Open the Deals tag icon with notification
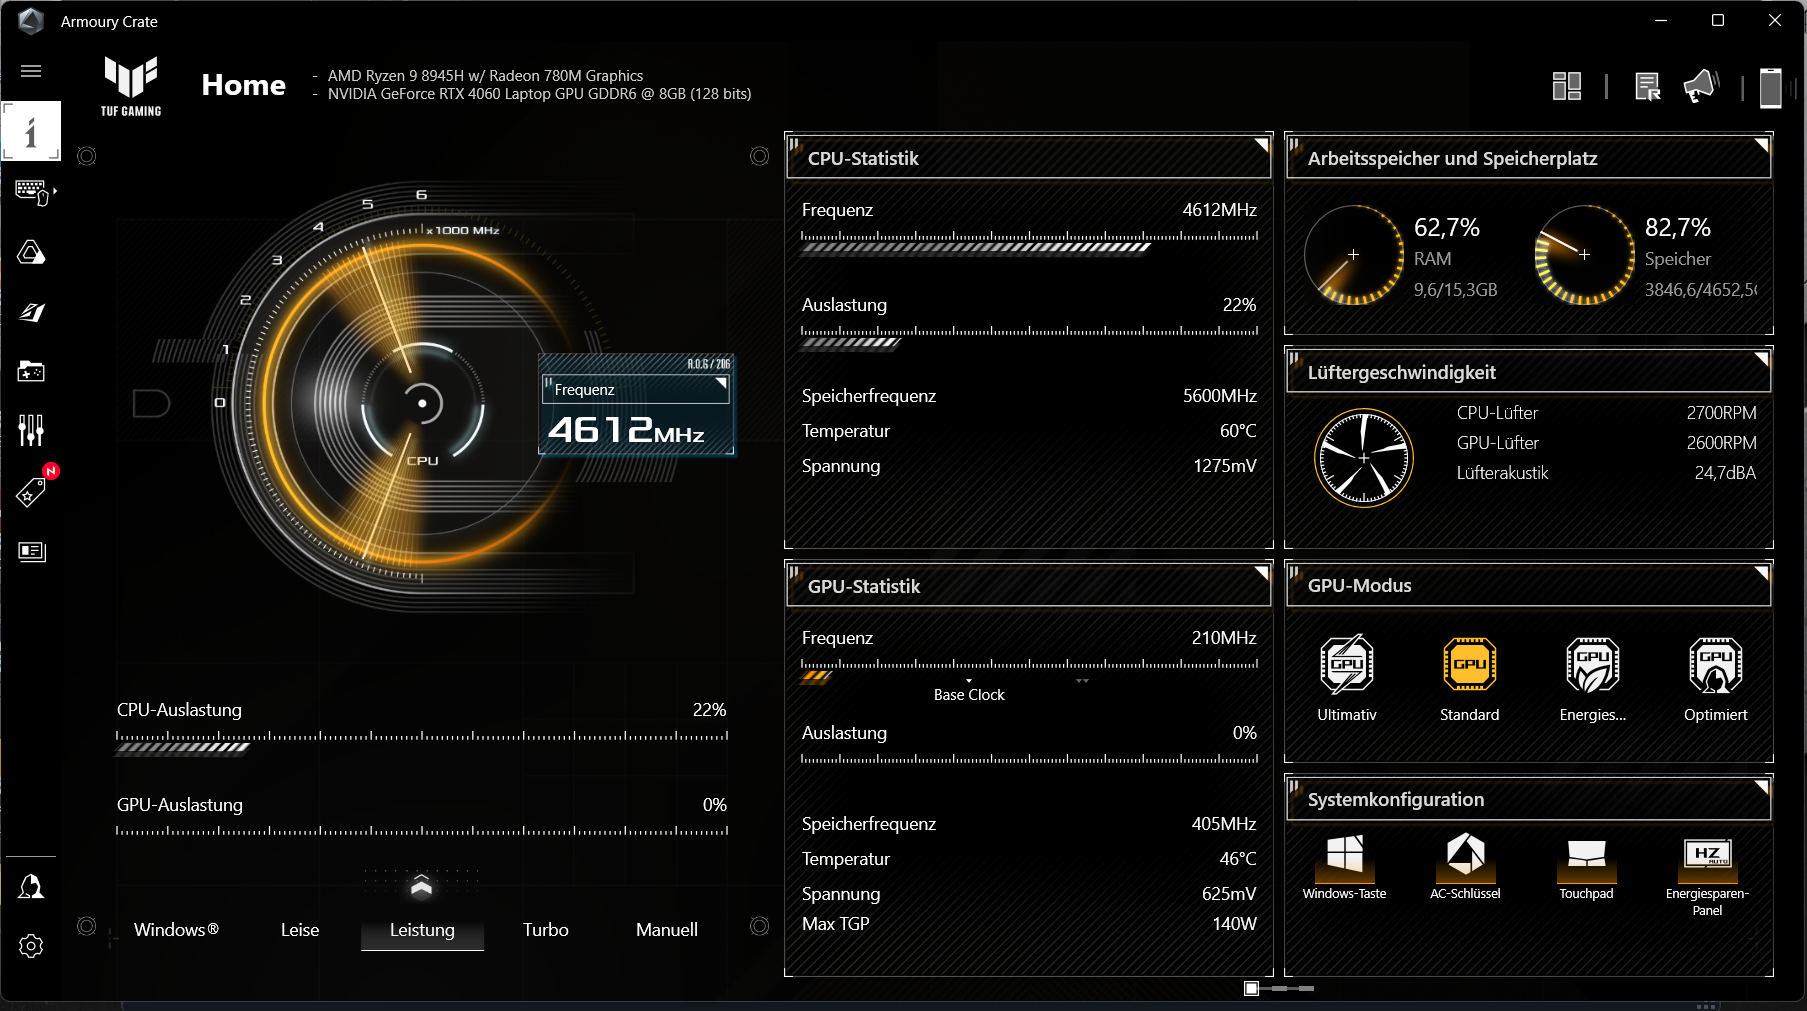Screen dimensions: 1807x1011 click(x=31, y=491)
